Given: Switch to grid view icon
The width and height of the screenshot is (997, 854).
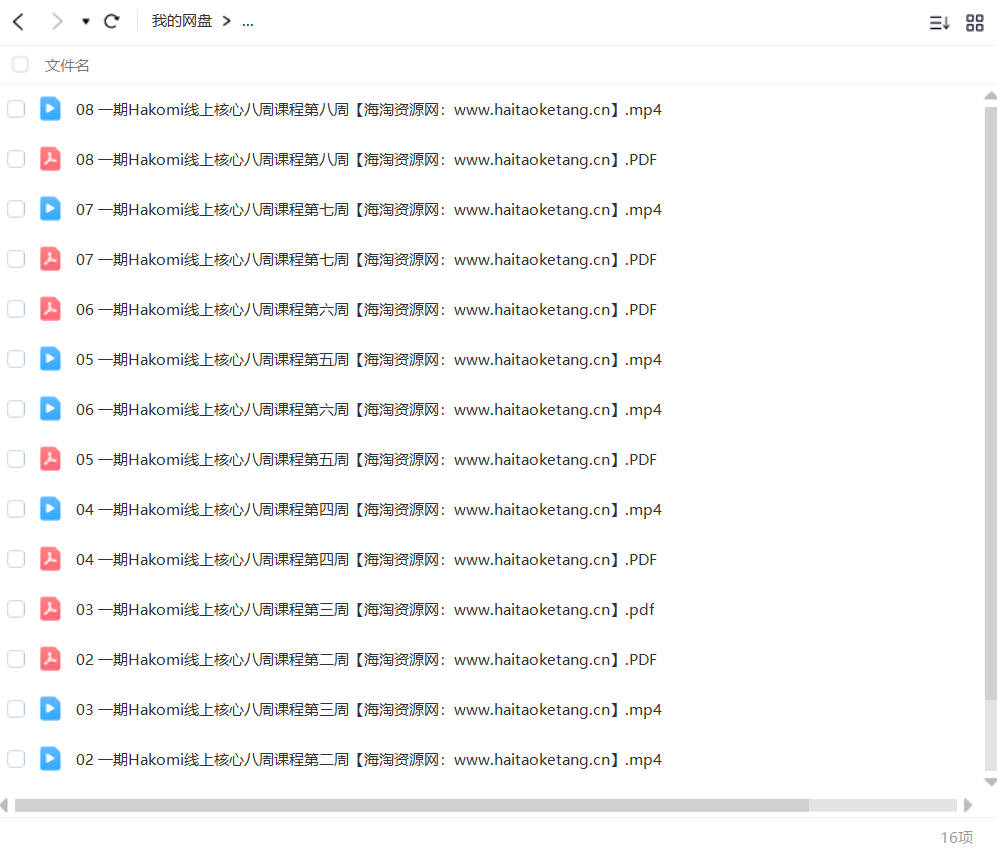Looking at the screenshot, I should coord(974,23).
